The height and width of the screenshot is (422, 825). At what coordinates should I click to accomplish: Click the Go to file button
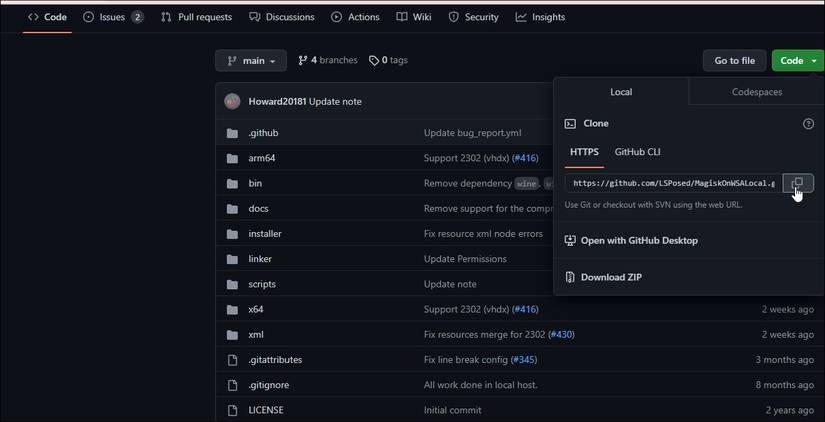(x=734, y=61)
